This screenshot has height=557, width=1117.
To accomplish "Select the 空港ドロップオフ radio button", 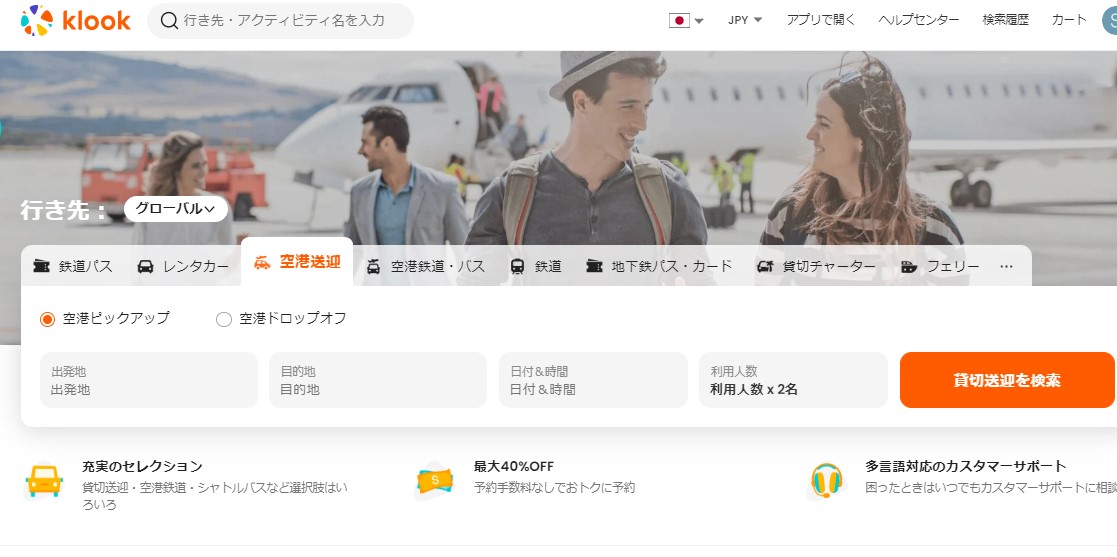I will (224, 319).
